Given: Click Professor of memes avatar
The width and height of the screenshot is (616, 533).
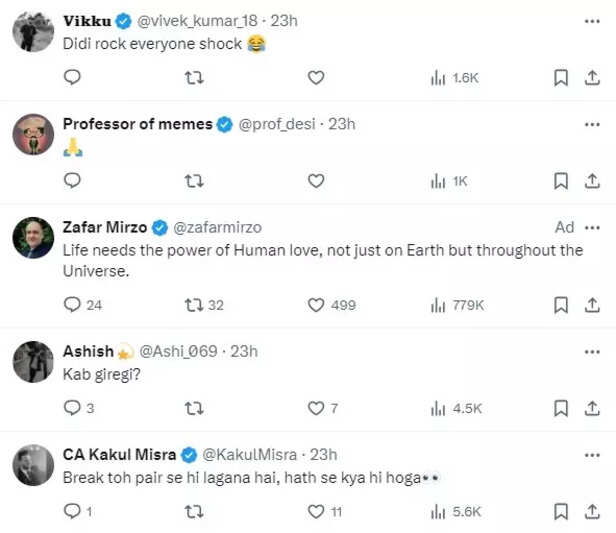Looking at the screenshot, I should (x=33, y=134).
